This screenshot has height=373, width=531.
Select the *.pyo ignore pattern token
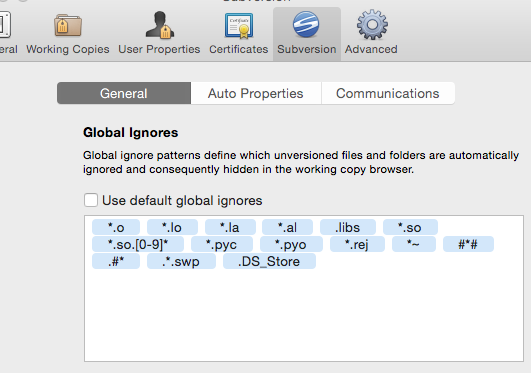click(291, 244)
